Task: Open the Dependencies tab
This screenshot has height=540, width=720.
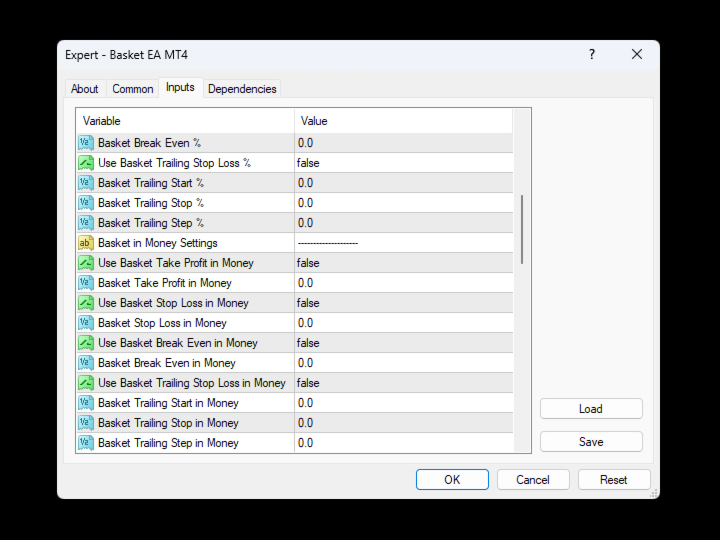Action: [242, 89]
